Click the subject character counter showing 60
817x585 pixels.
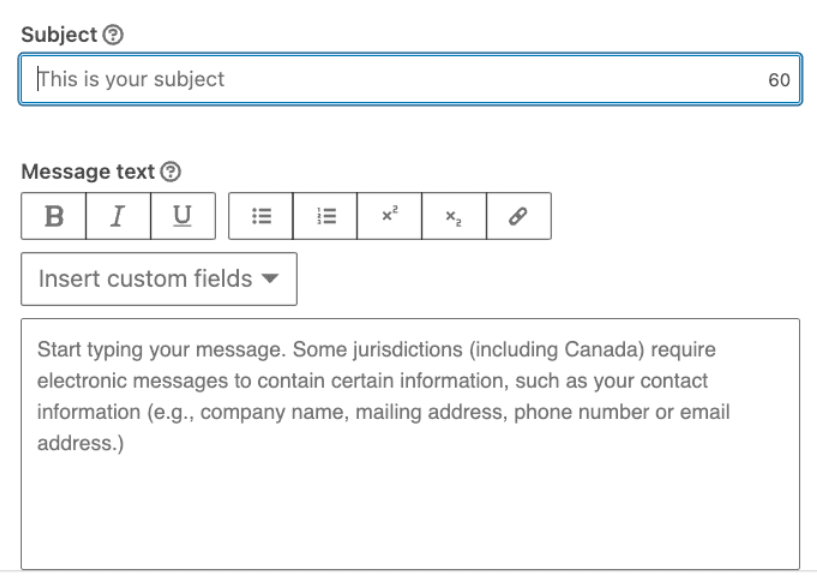779,79
